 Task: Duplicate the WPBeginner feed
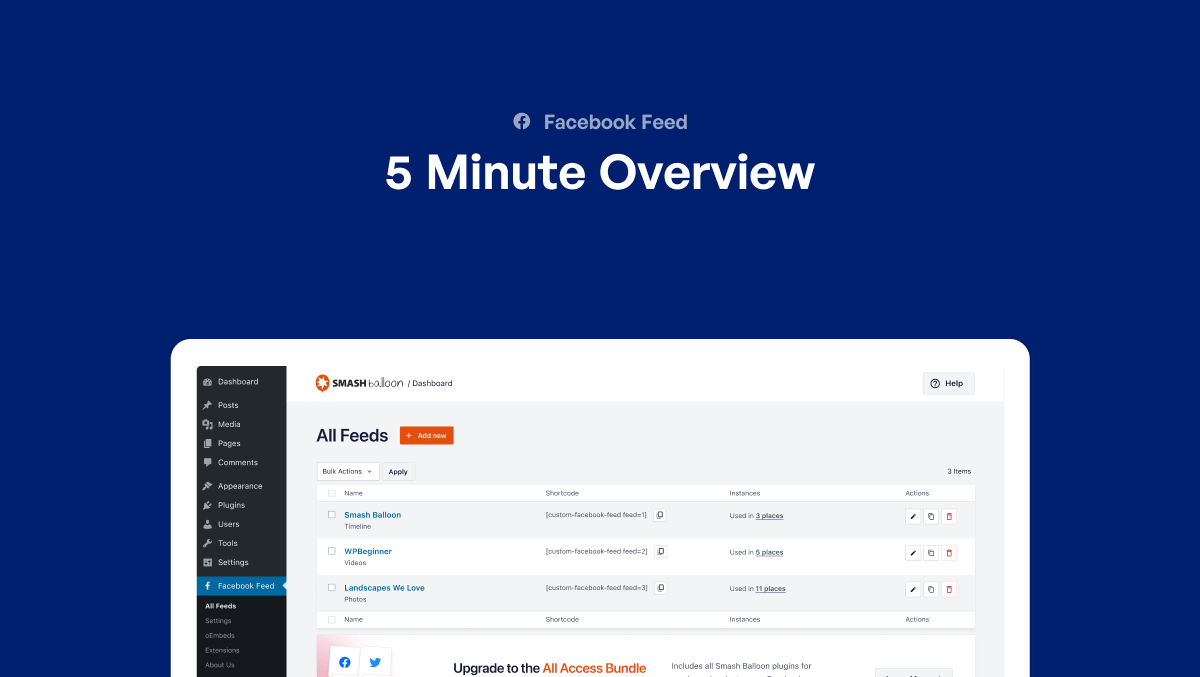(x=931, y=553)
